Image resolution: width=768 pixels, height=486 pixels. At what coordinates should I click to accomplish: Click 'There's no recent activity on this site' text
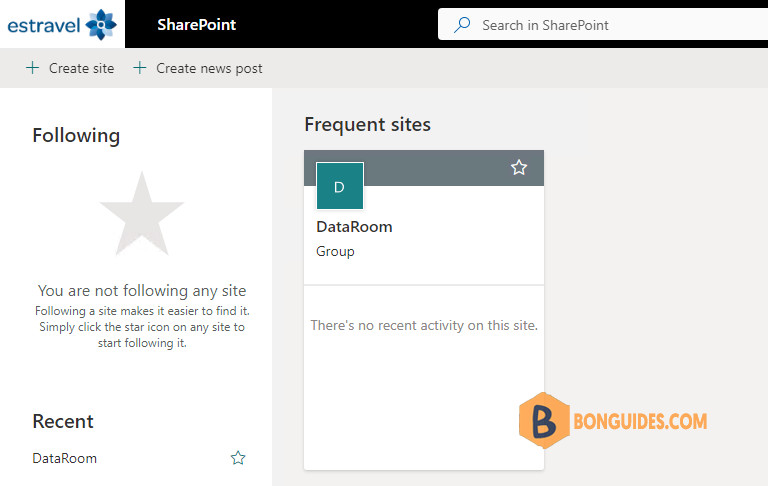click(x=424, y=325)
